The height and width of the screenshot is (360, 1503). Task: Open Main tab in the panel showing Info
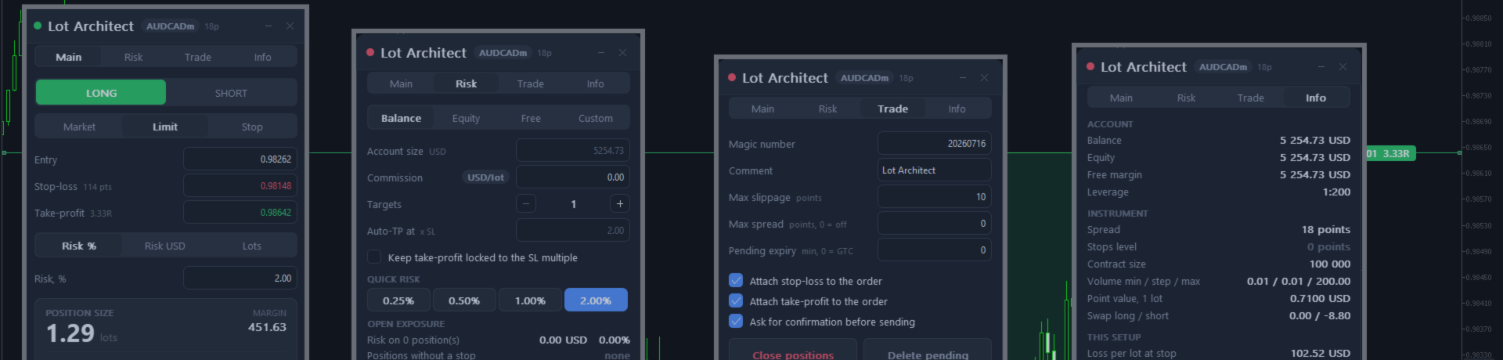coord(1121,98)
